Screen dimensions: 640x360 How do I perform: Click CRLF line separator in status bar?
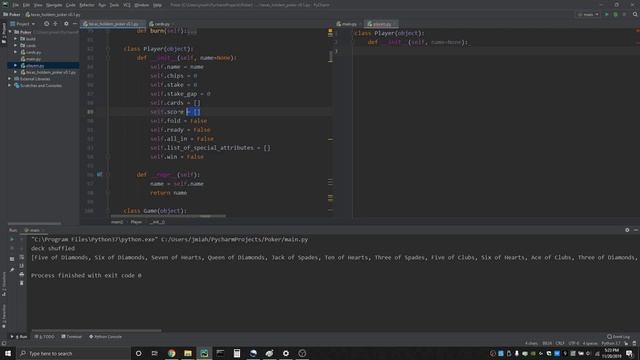(560, 343)
